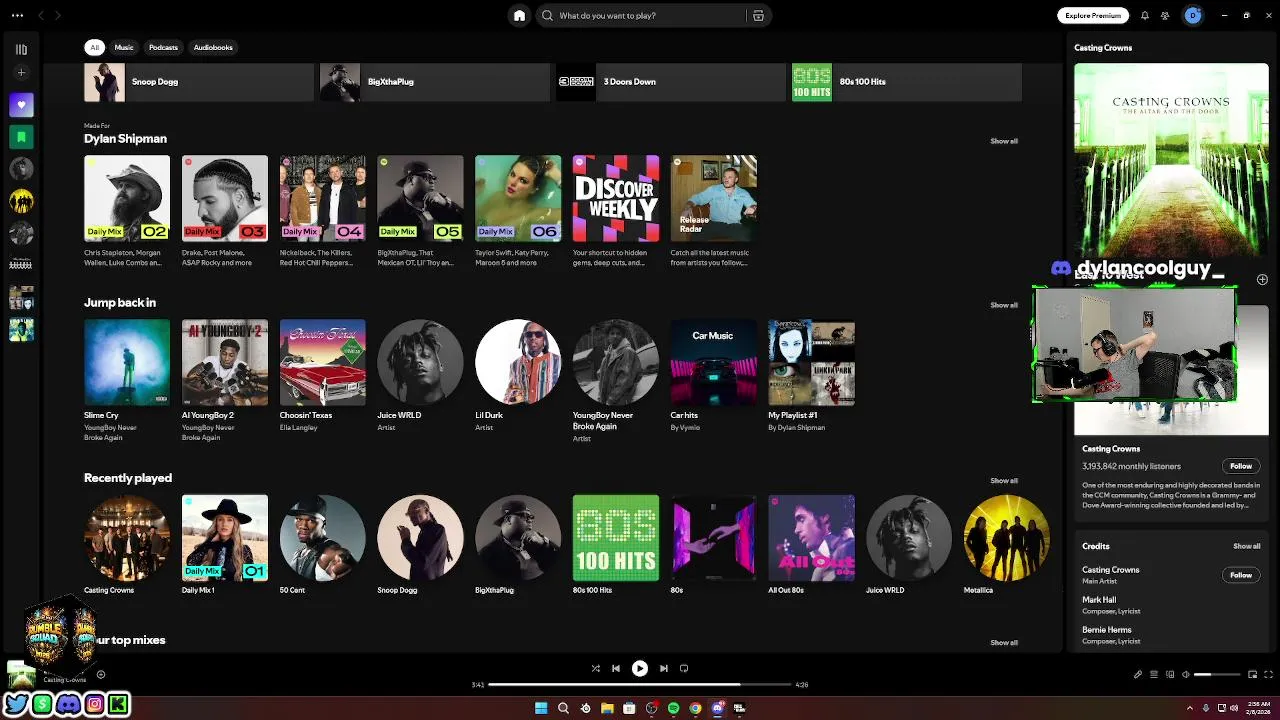Screen dimensions: 1280x720
Task: Open Miniplayer icon in player bar
Action: tap(1252, 674)
